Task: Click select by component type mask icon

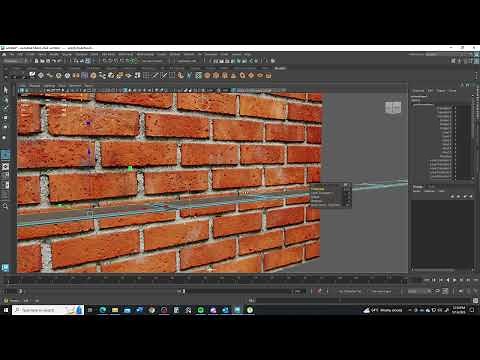Action: [87, 61]
